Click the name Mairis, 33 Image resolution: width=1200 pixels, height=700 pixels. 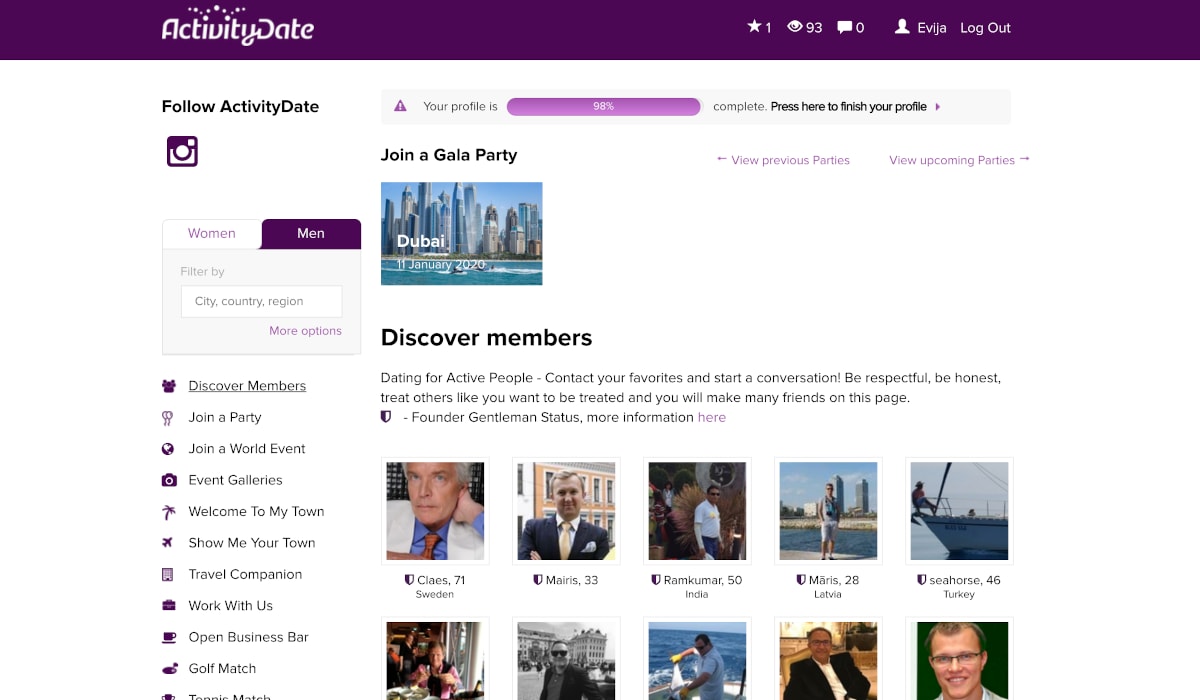[x=572, y=580]
